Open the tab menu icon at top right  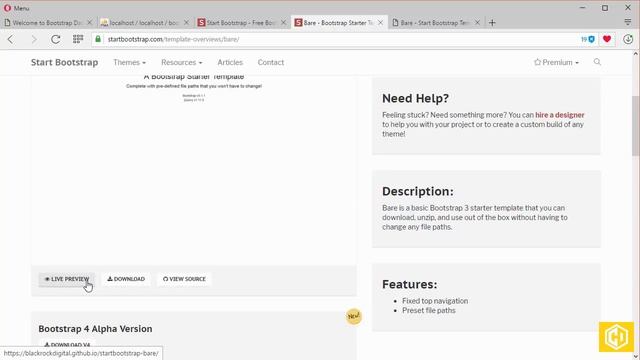coord(628,22)
